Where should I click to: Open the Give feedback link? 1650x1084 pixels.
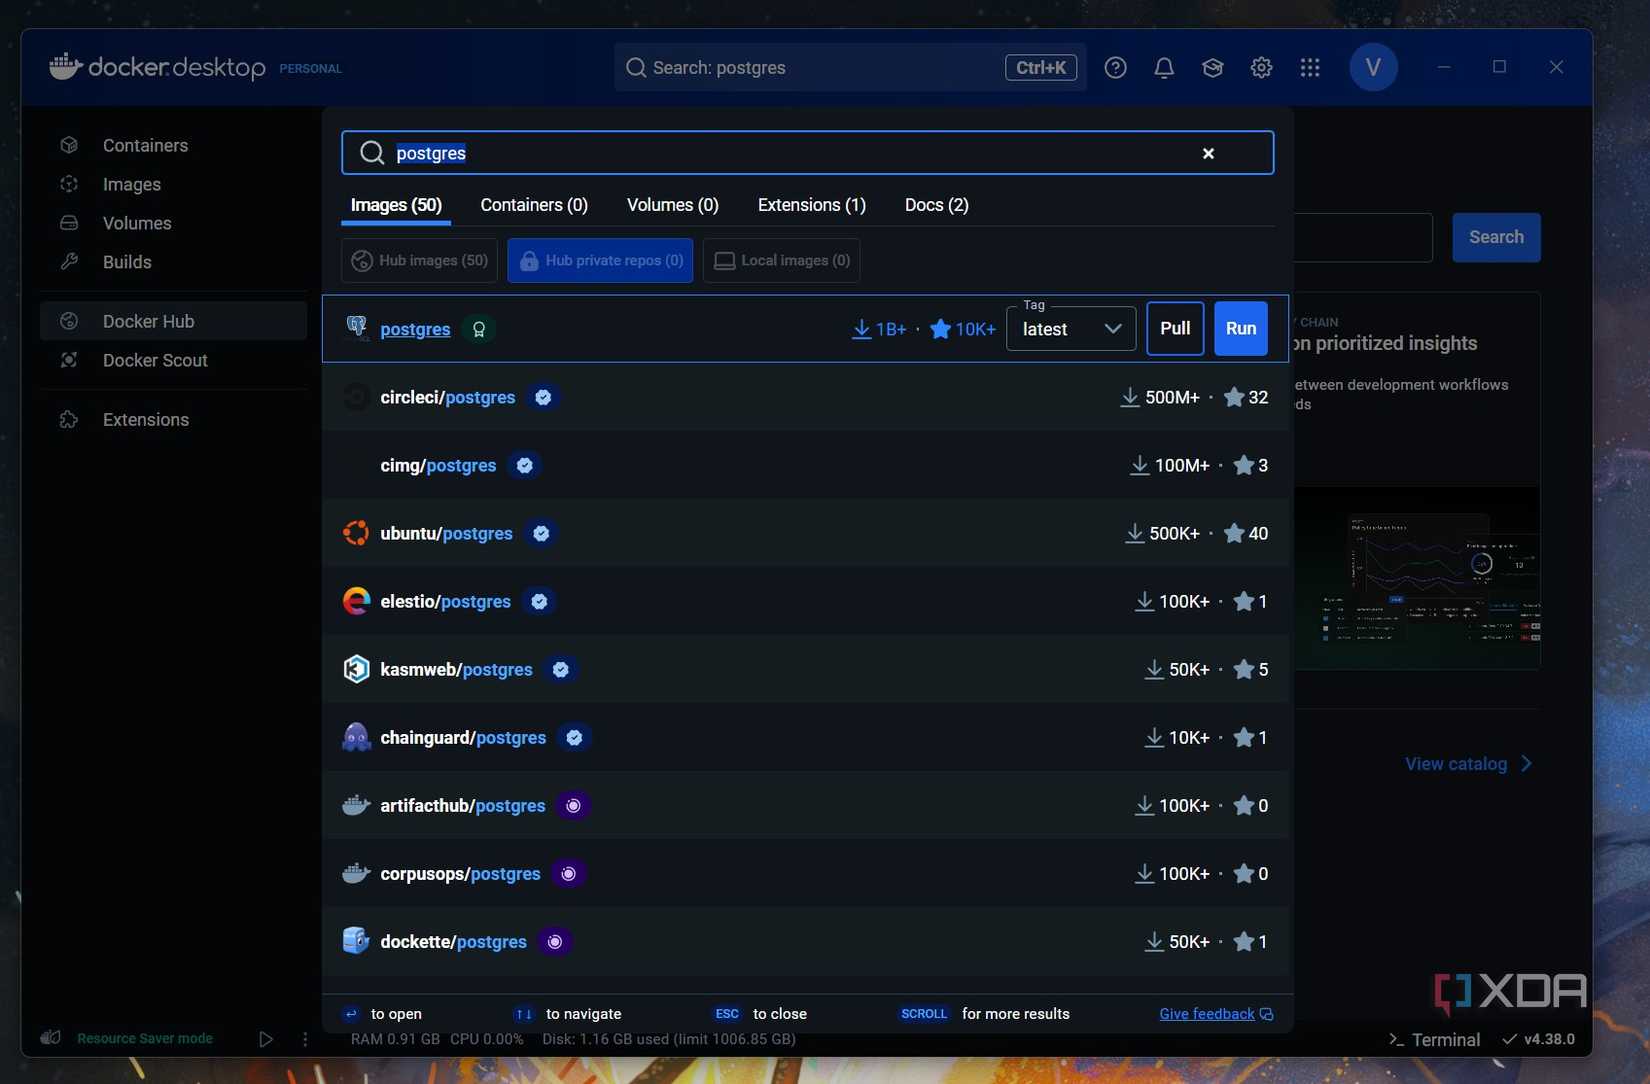coord(1216,1014)
